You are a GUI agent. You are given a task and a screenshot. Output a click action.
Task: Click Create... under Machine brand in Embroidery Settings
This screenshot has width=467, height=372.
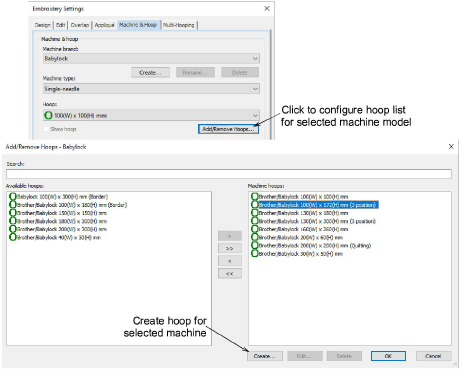(x=150, y=72)
